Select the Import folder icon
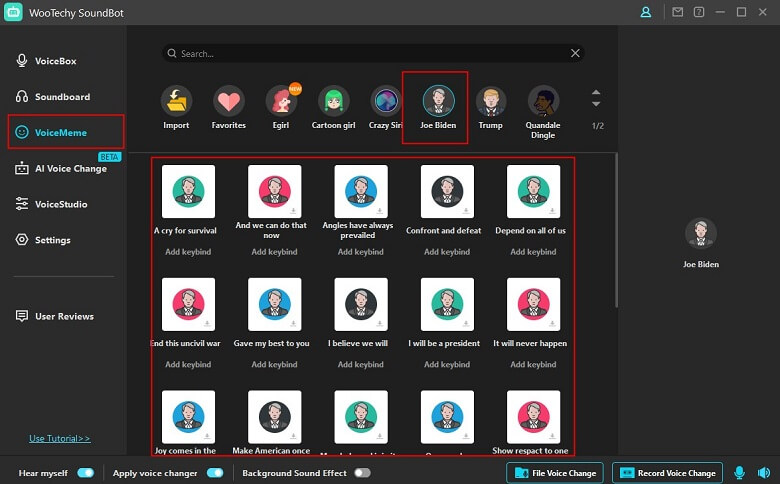 [x=177, y=101]
